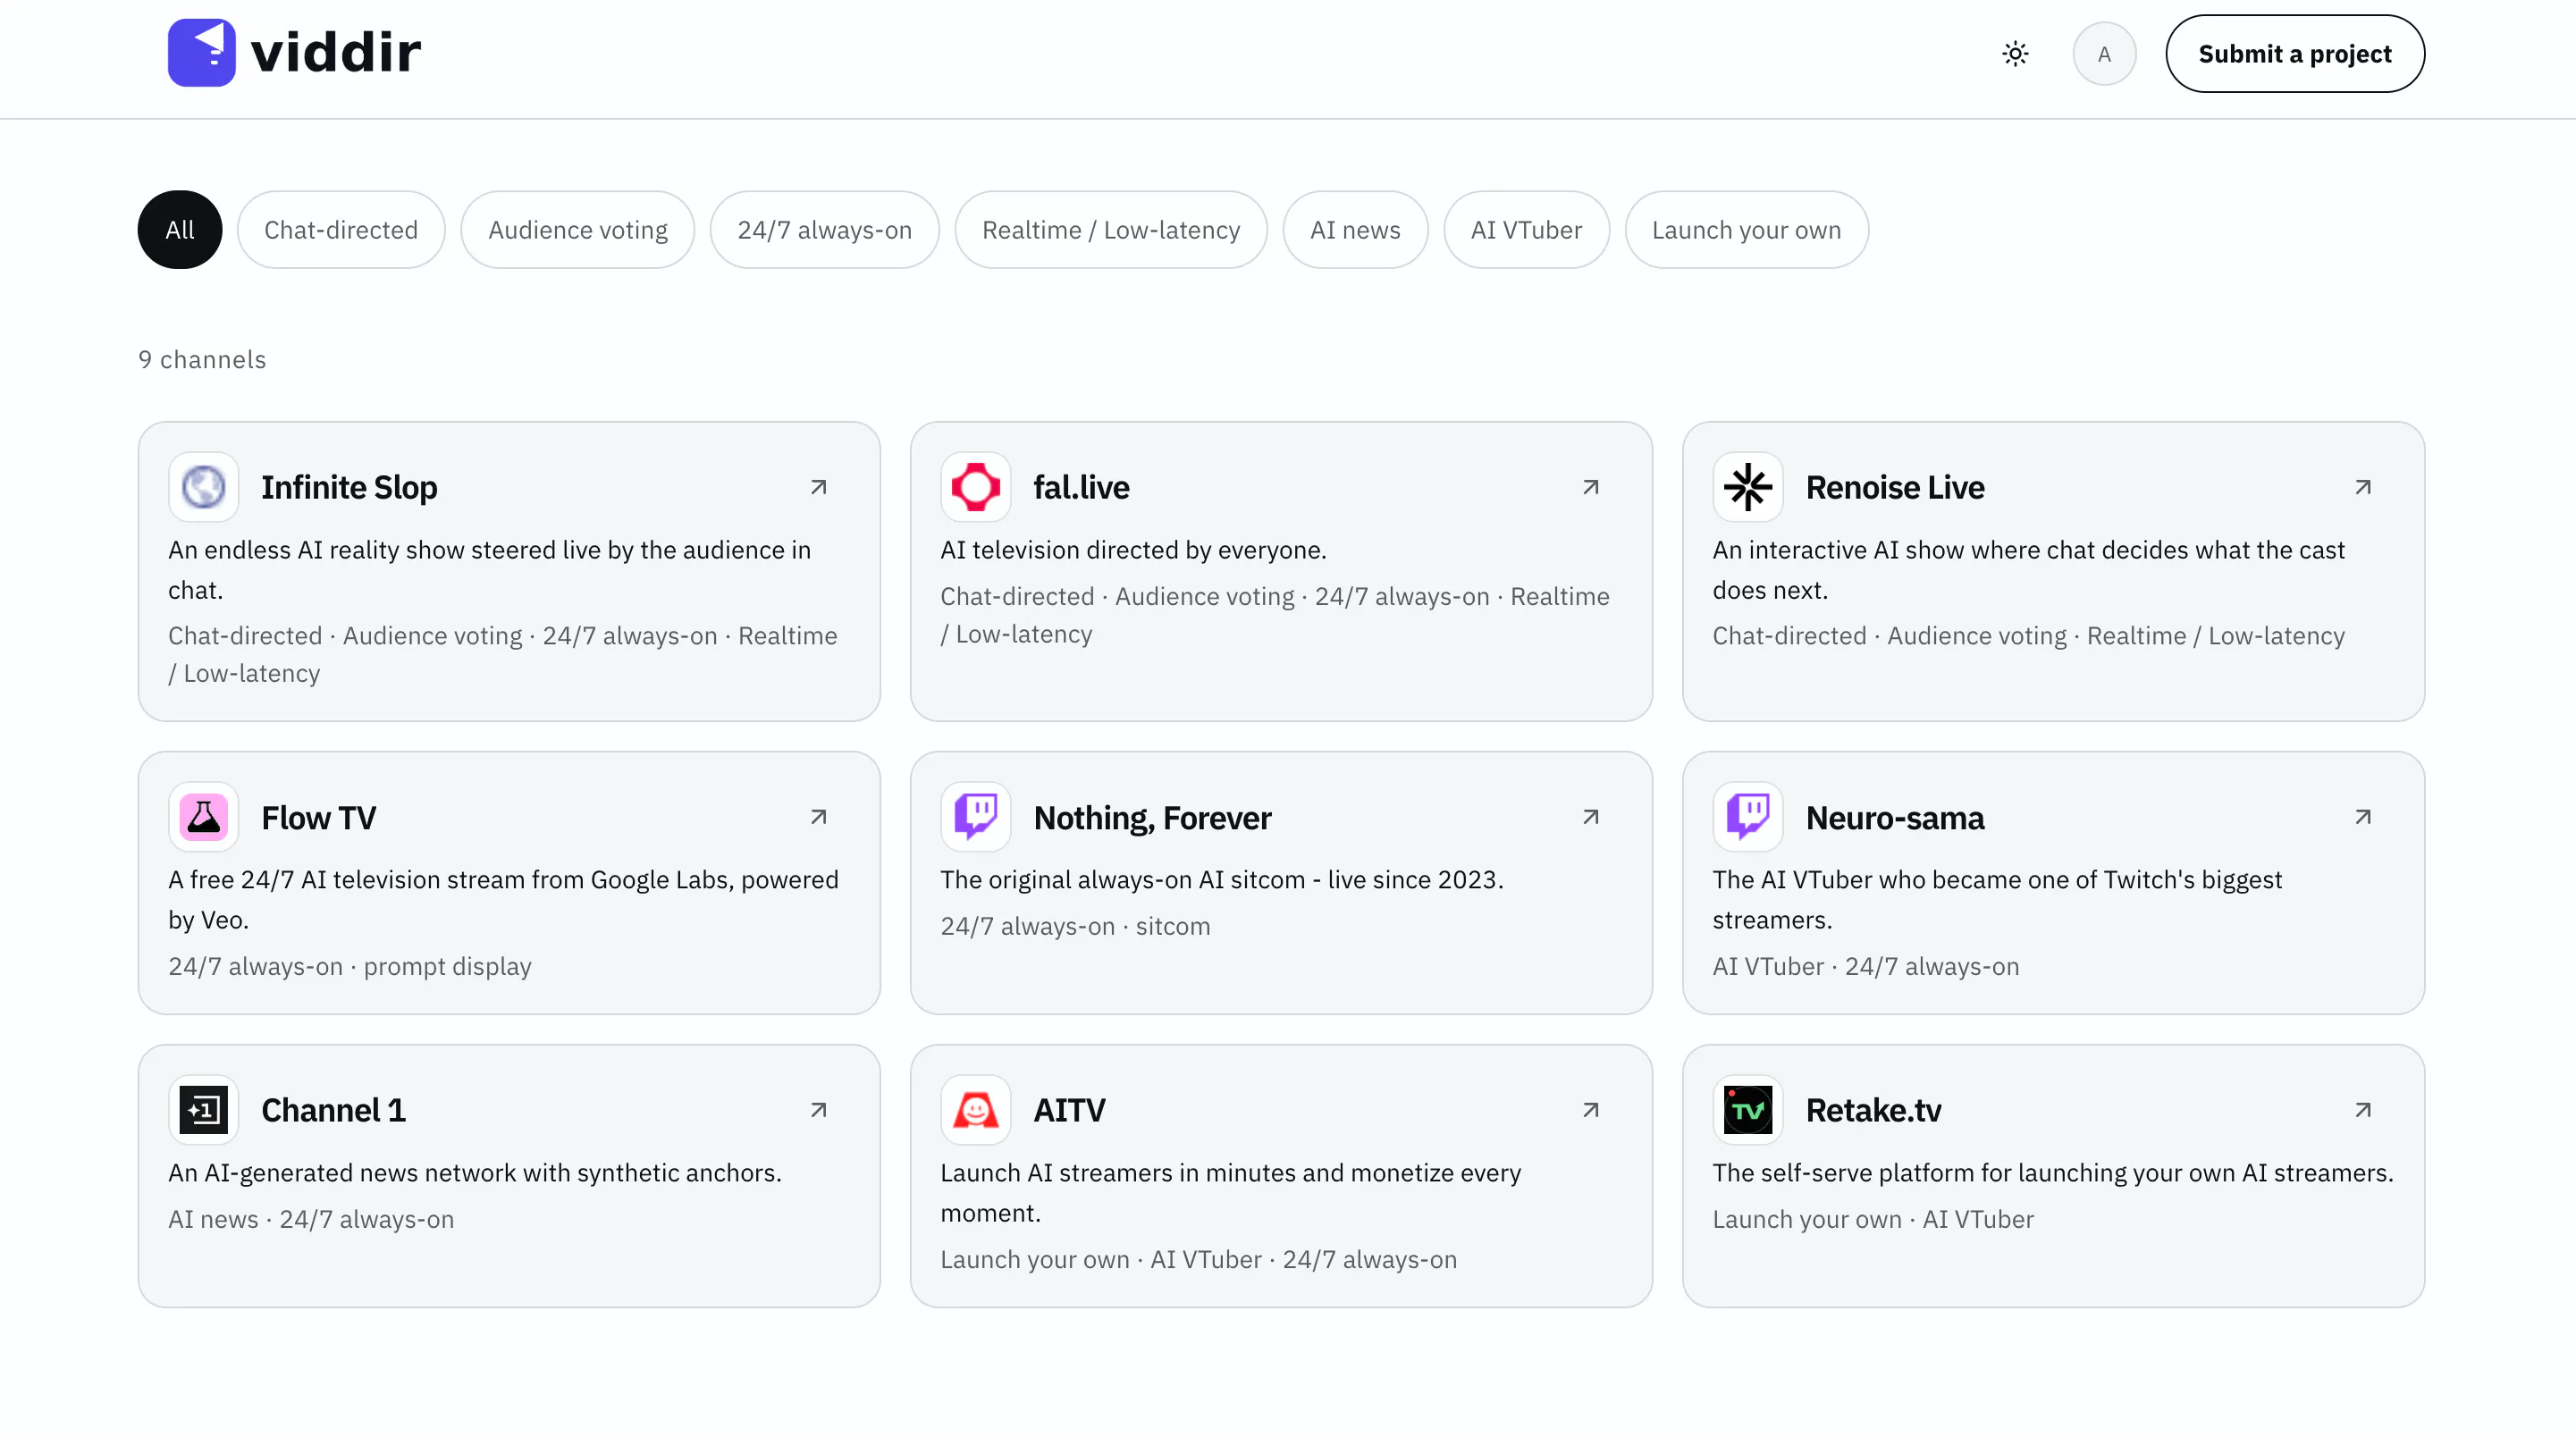Open the Neuro-sama channel title
The image size is (2576, 1437).
pos(1895,818)
